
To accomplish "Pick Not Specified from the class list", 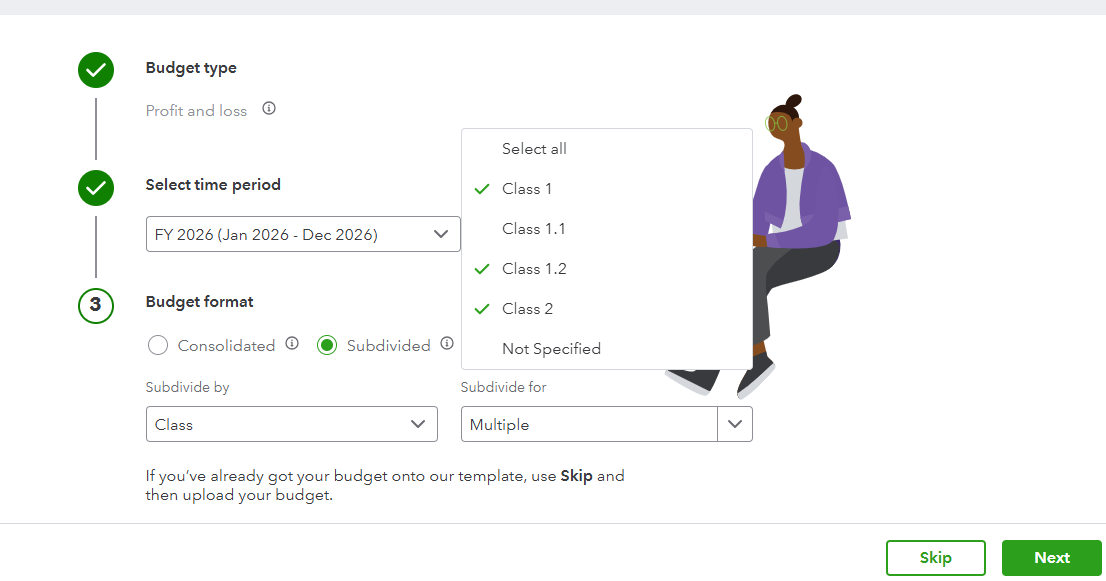I will (x=551, y=349).
